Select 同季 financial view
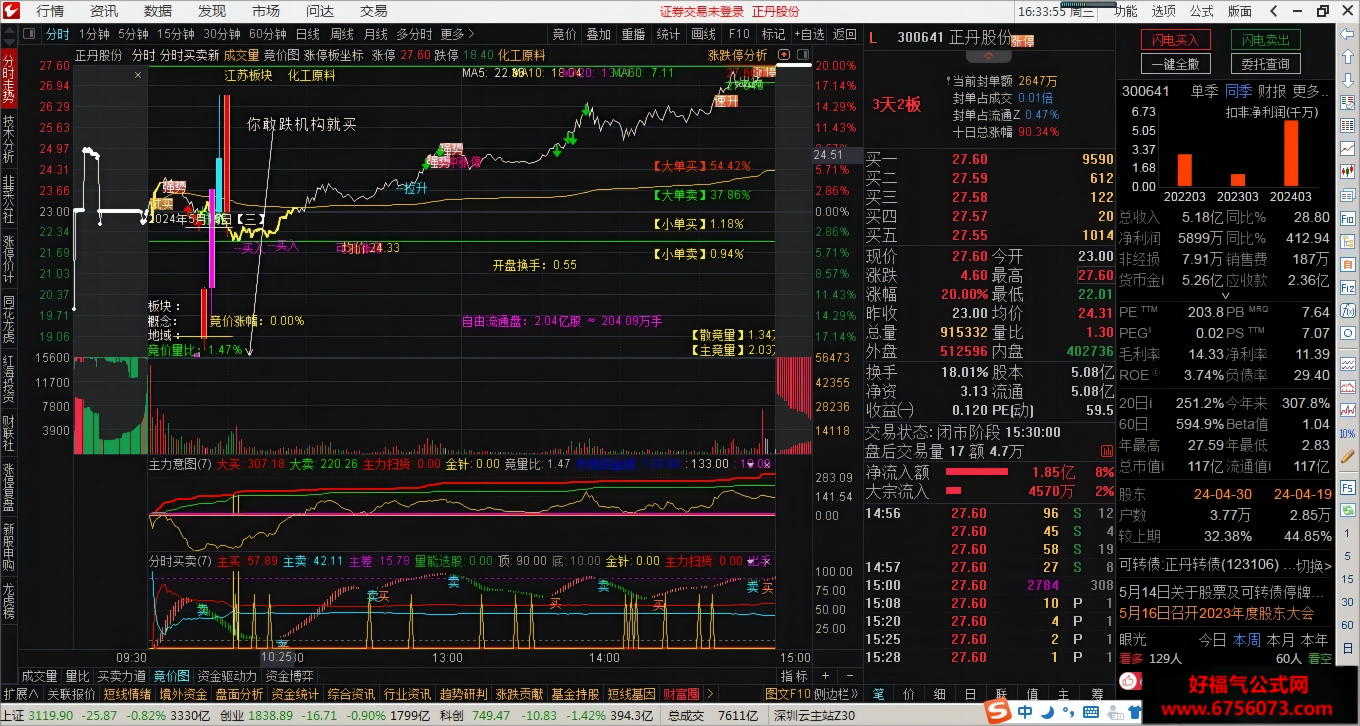Screen dimensions: 1360x726 tap(1239, 91)
